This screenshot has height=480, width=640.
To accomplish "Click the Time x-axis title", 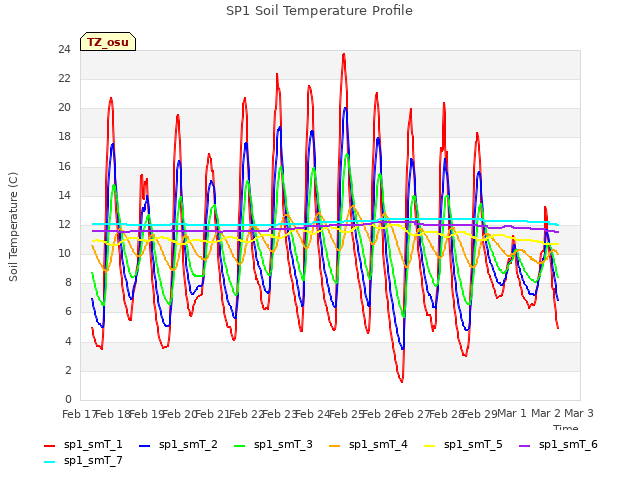I will click(x=565, y=427).
